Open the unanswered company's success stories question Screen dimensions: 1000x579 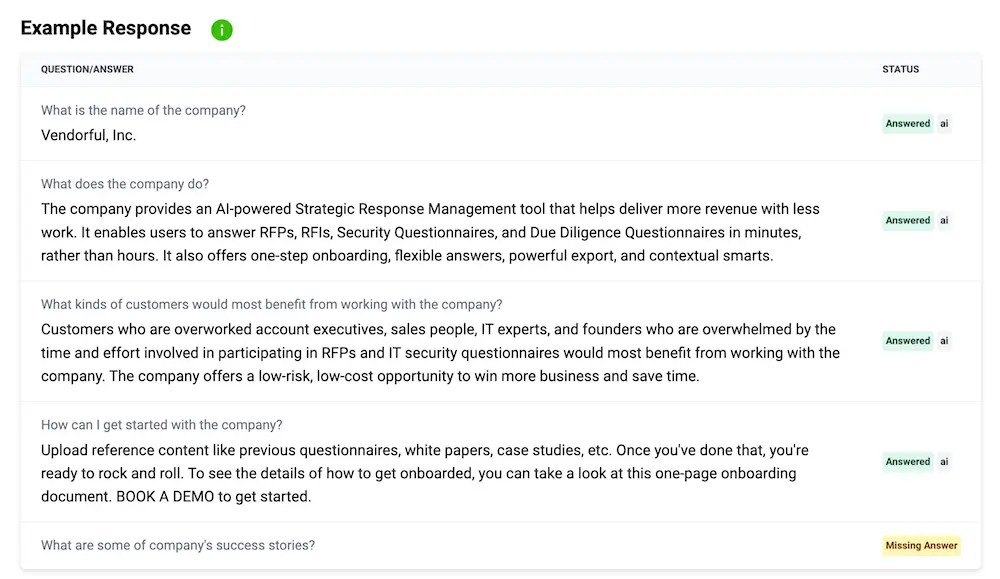[178, 546]
